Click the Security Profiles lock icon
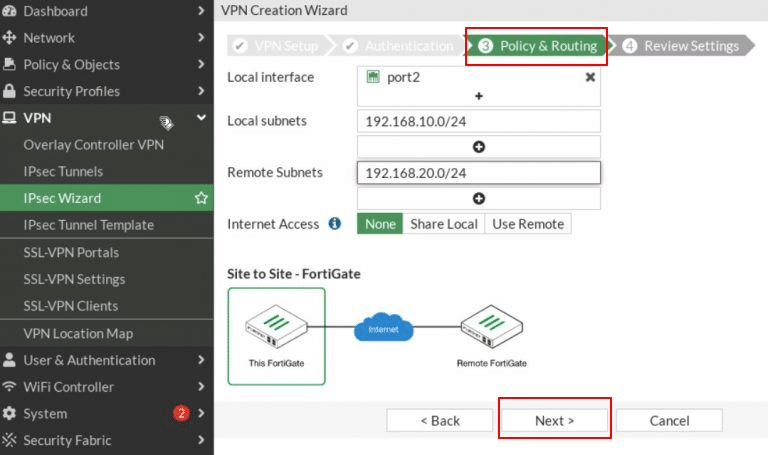The width and height of the screenshot is (768, 455). [9, 91]
